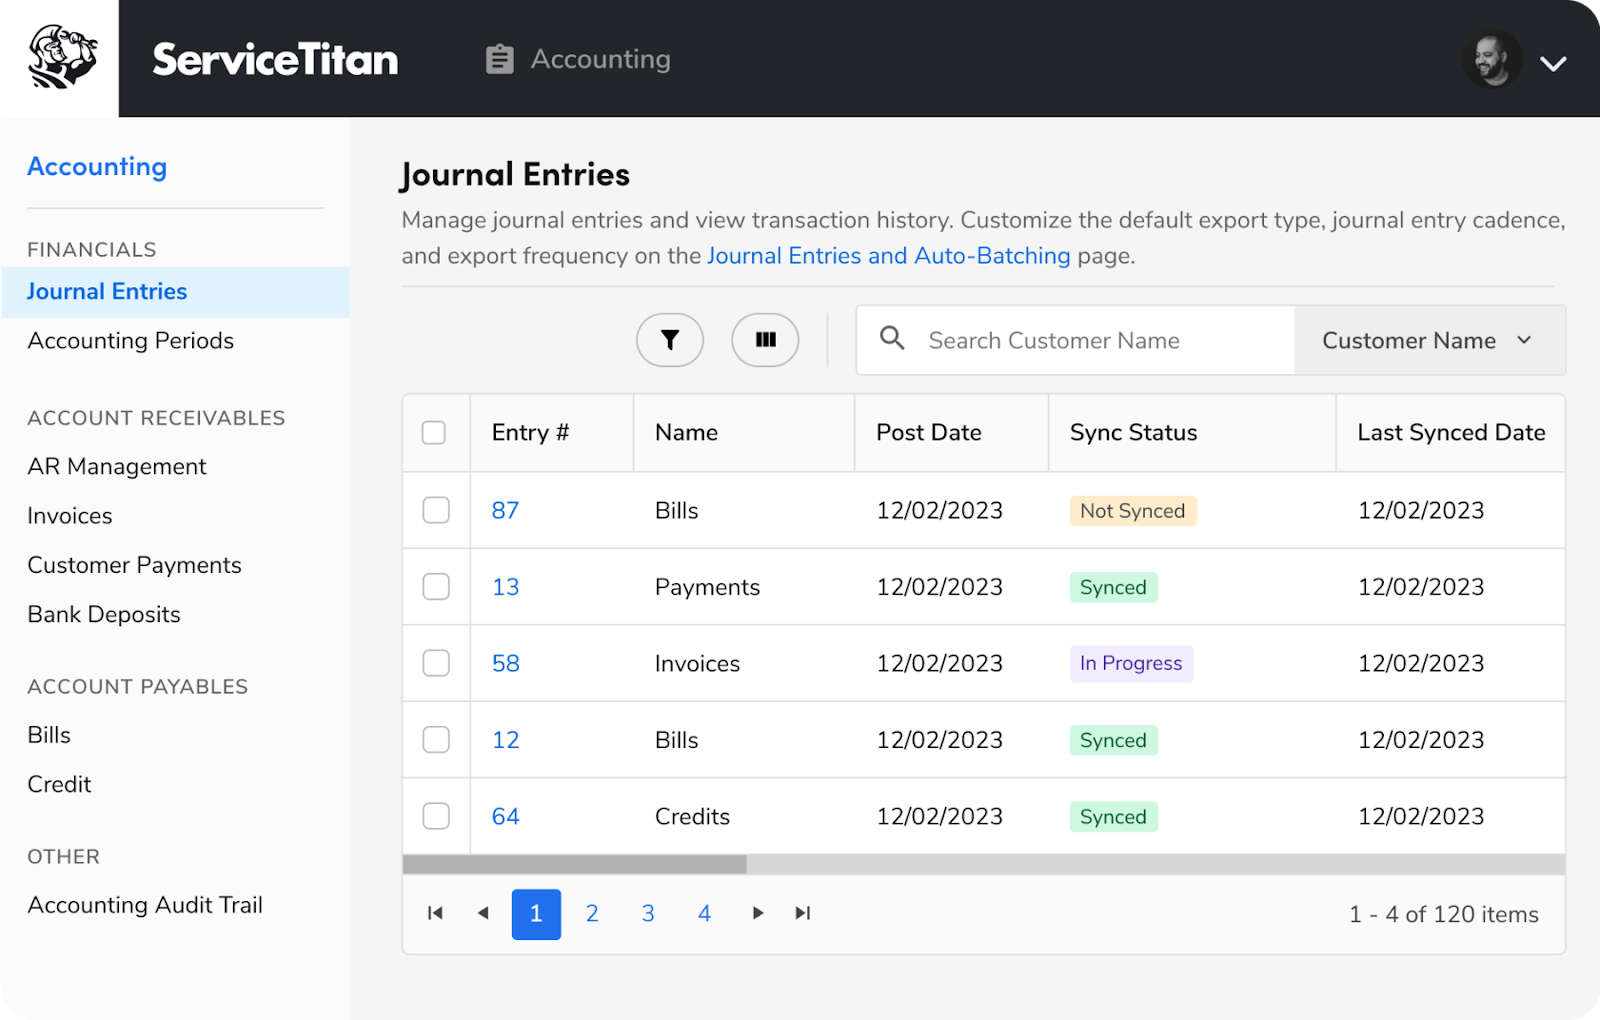Click the Invoices name cell in table
Screen dimensions: 1600x1020
point(697,663)
